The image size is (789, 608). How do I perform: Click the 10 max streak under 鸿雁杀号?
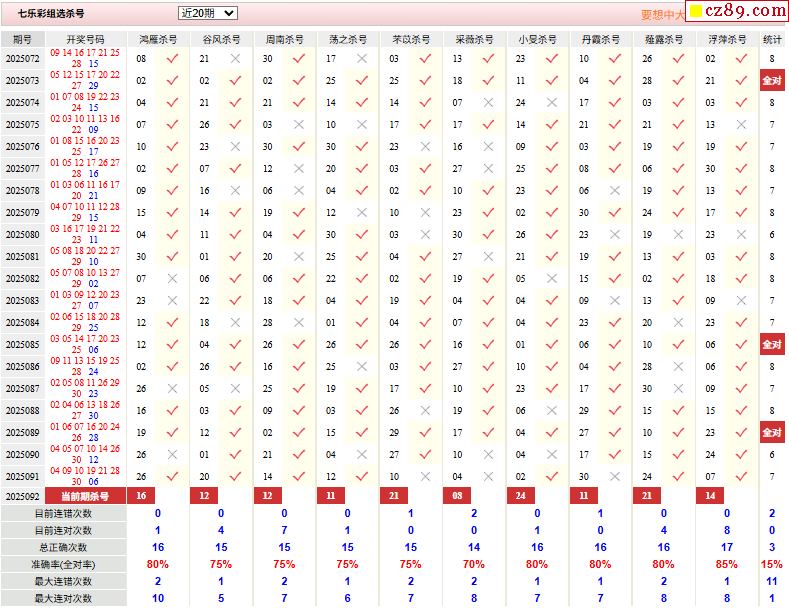158,598
